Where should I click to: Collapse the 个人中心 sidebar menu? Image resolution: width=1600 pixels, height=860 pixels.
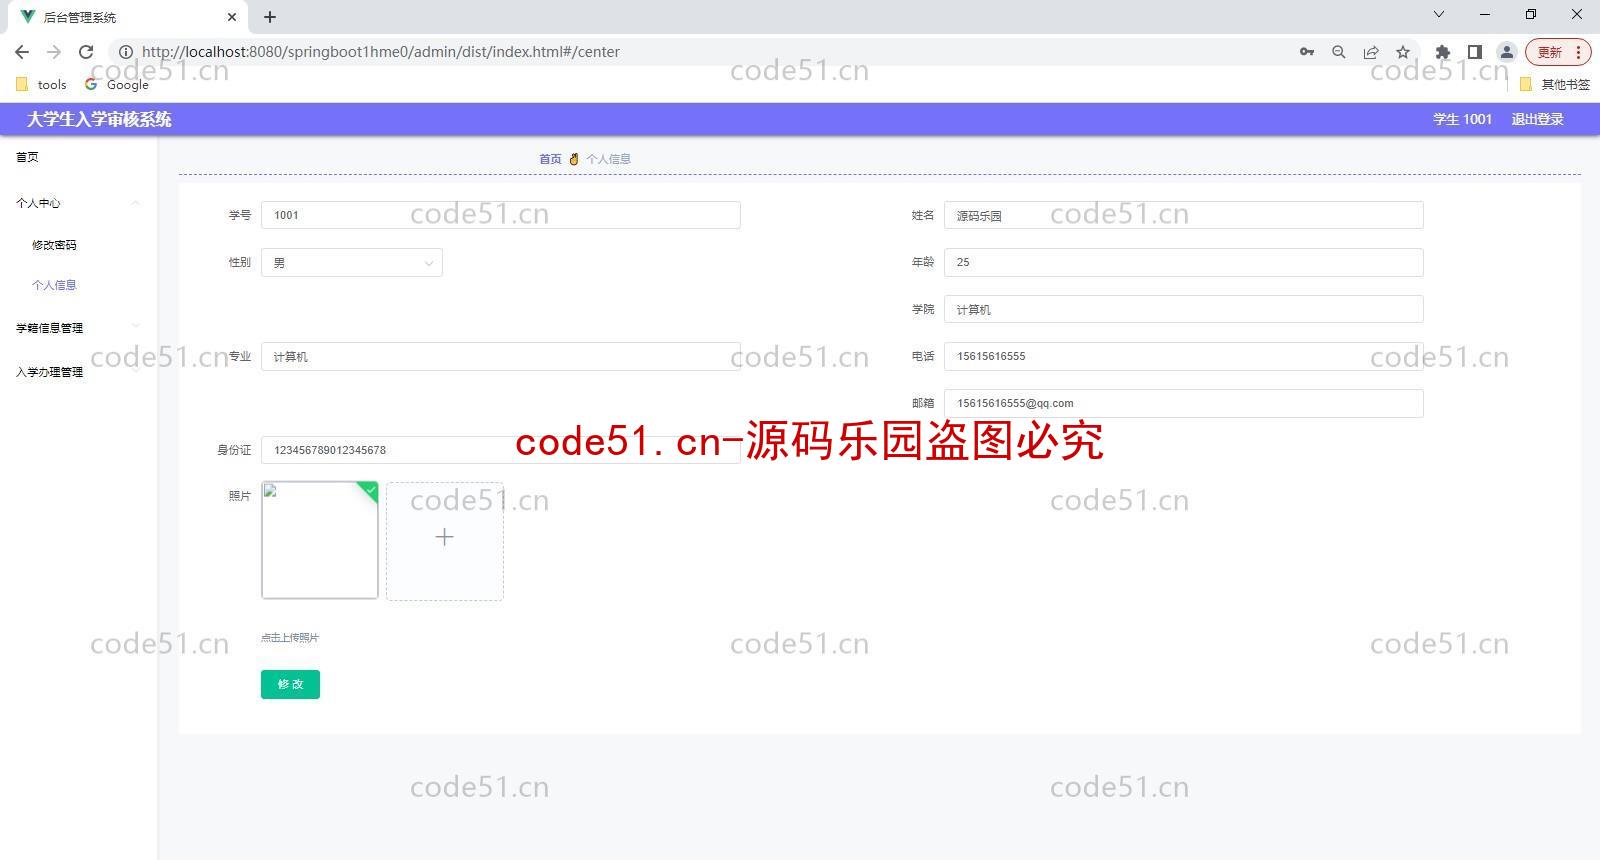78,203
